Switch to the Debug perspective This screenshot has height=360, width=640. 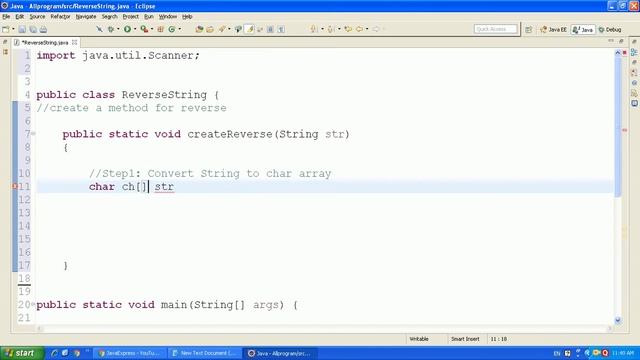pos(610,29)
